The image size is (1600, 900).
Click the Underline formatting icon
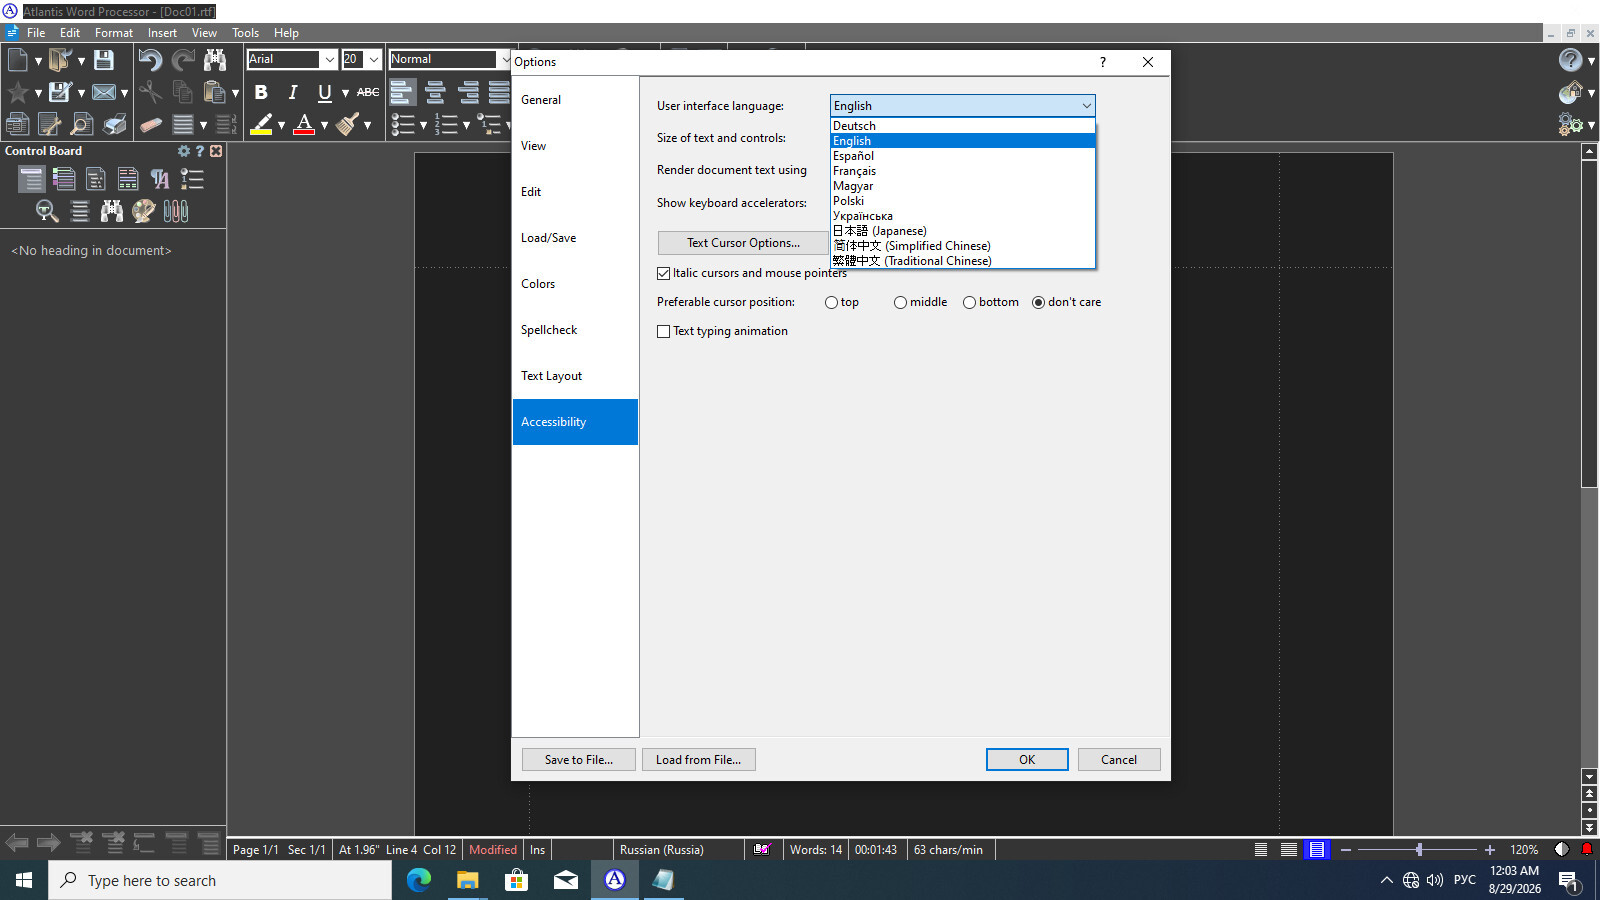click(324, 92)
